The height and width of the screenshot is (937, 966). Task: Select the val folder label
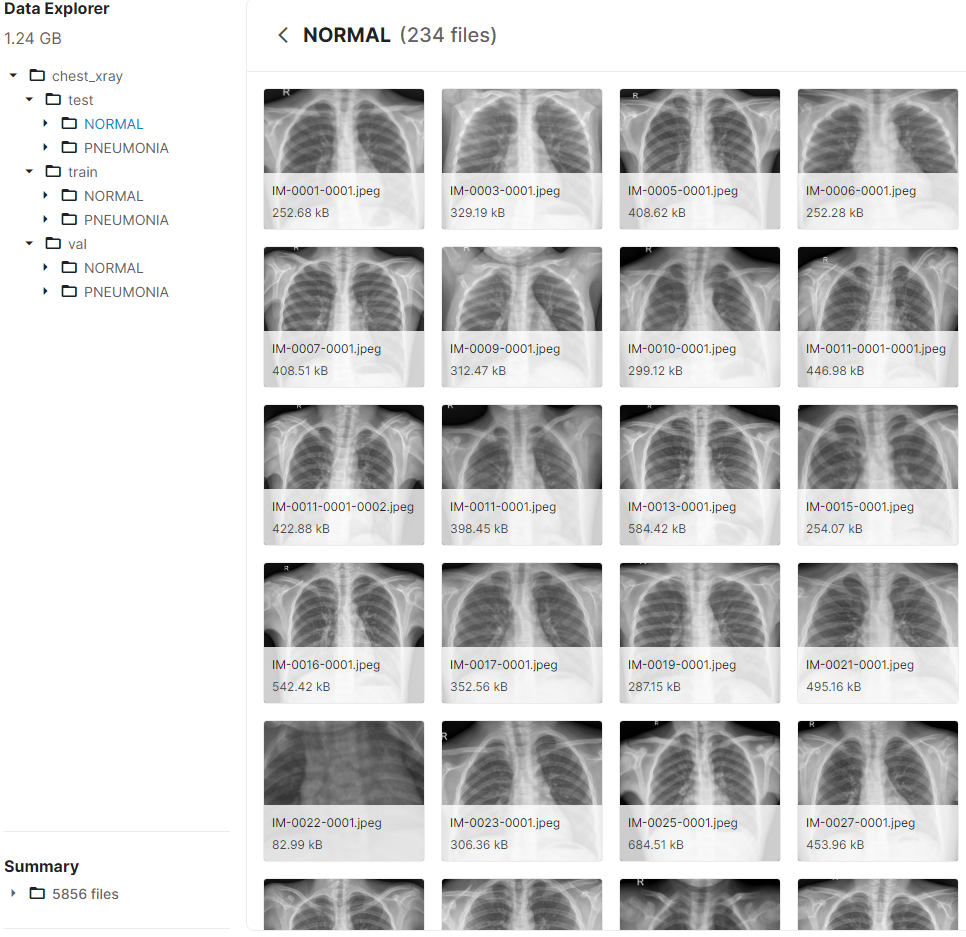(x=77, y=244)
